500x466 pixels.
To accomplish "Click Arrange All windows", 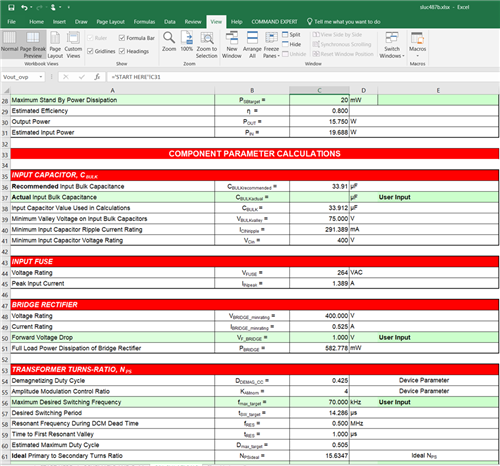I will (252, 45).
